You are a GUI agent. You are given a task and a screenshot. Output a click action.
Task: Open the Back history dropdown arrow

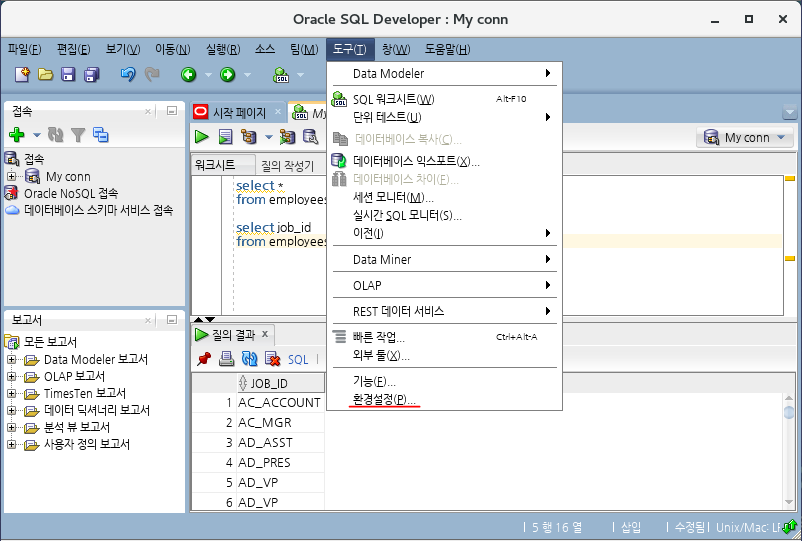click(208, 75)
